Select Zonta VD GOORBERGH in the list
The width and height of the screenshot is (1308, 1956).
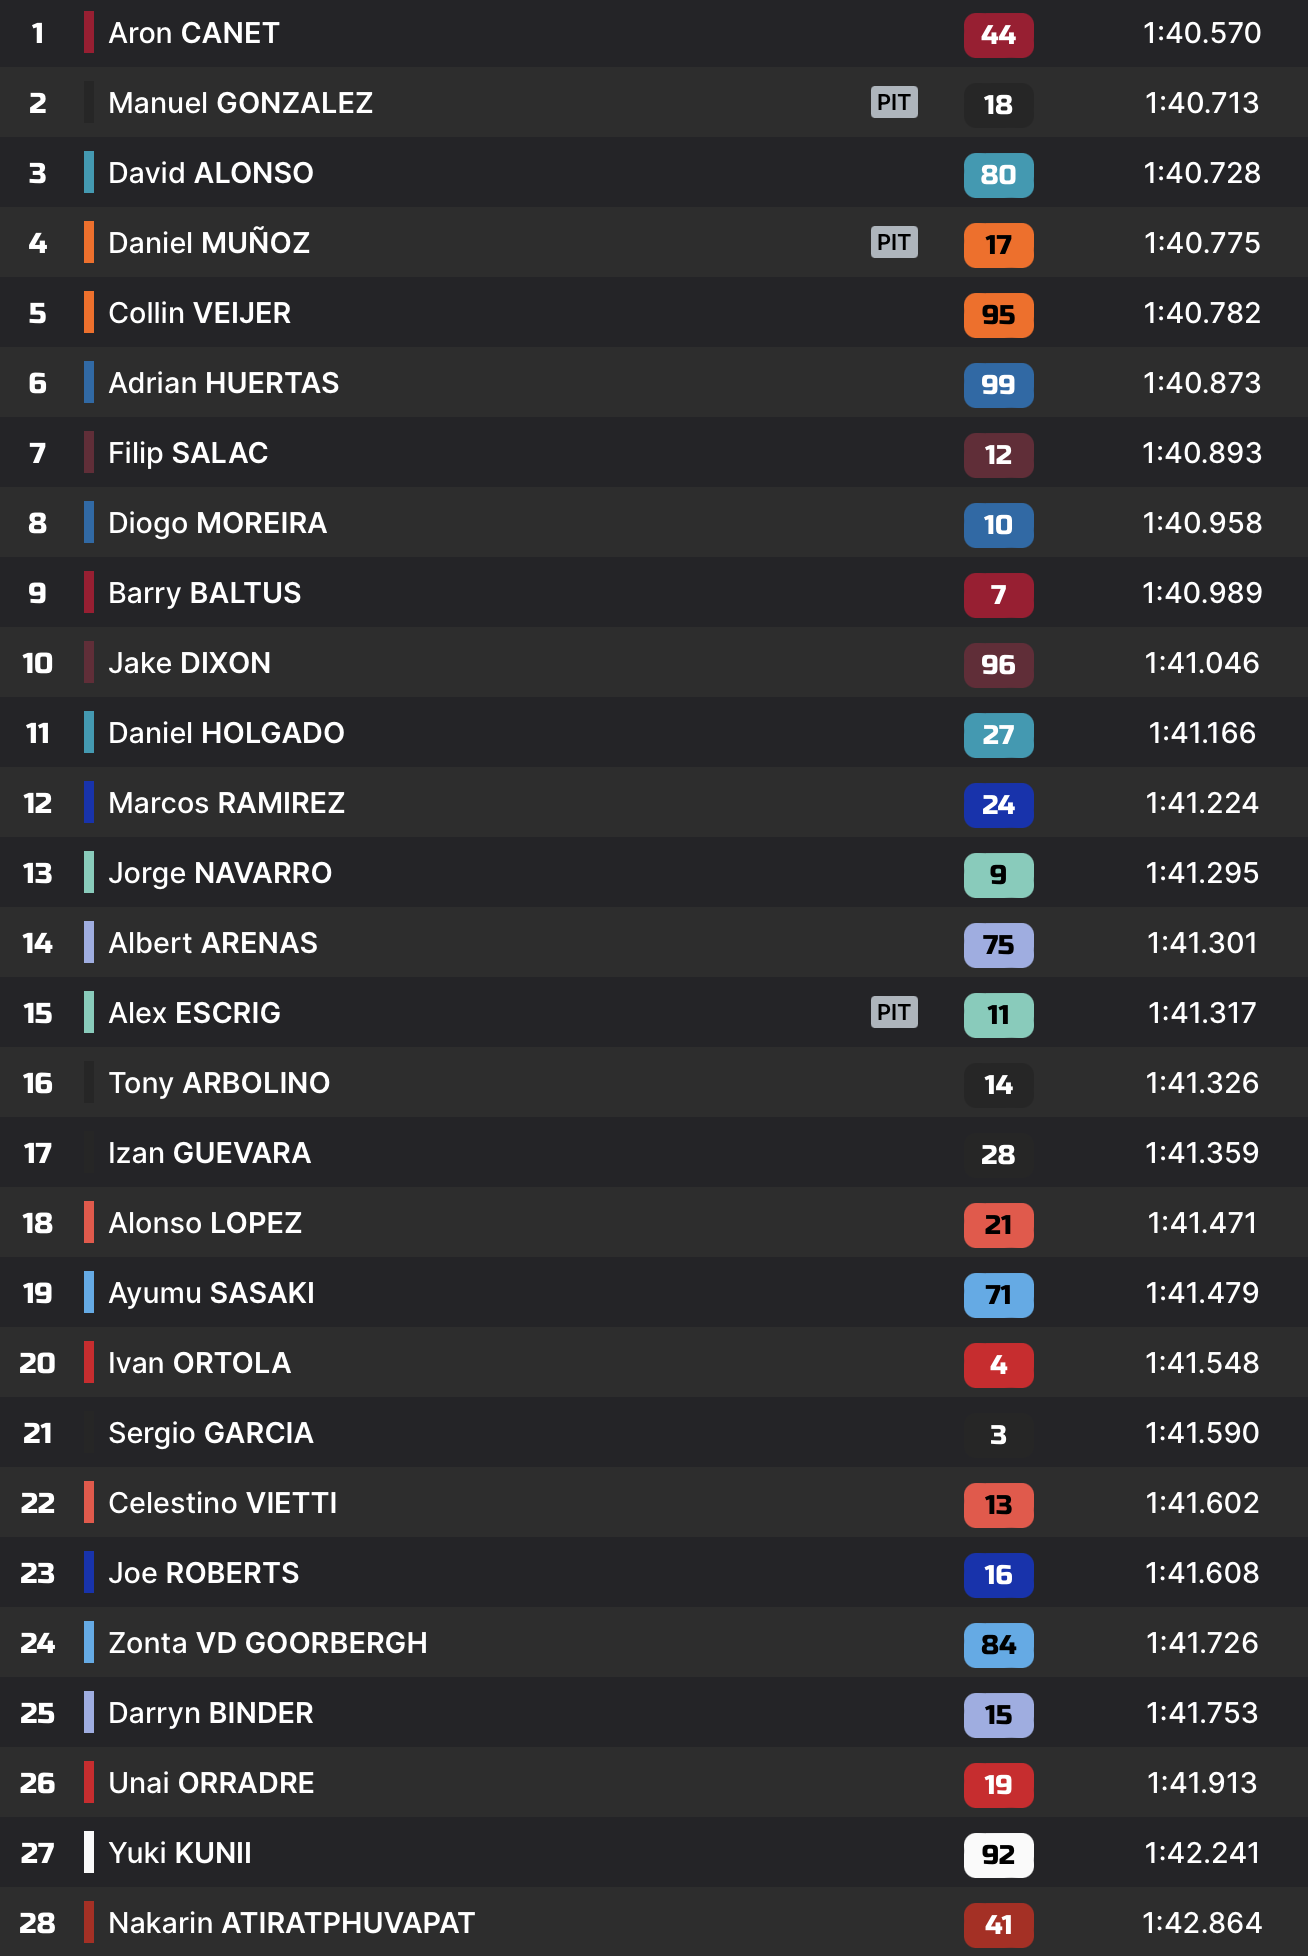267,1643
